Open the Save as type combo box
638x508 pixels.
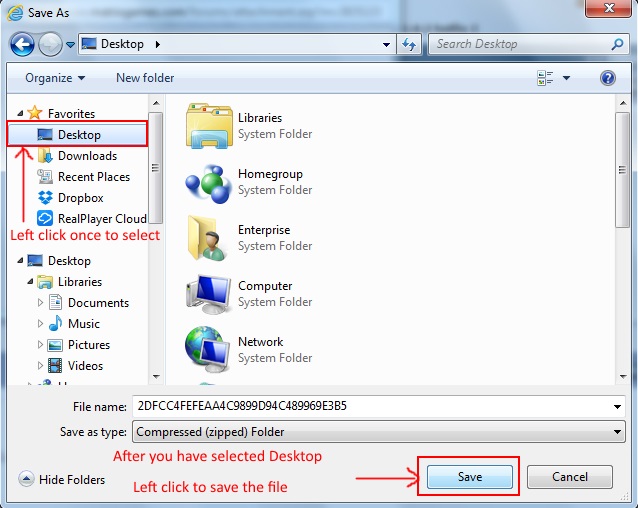coord(378,432)
